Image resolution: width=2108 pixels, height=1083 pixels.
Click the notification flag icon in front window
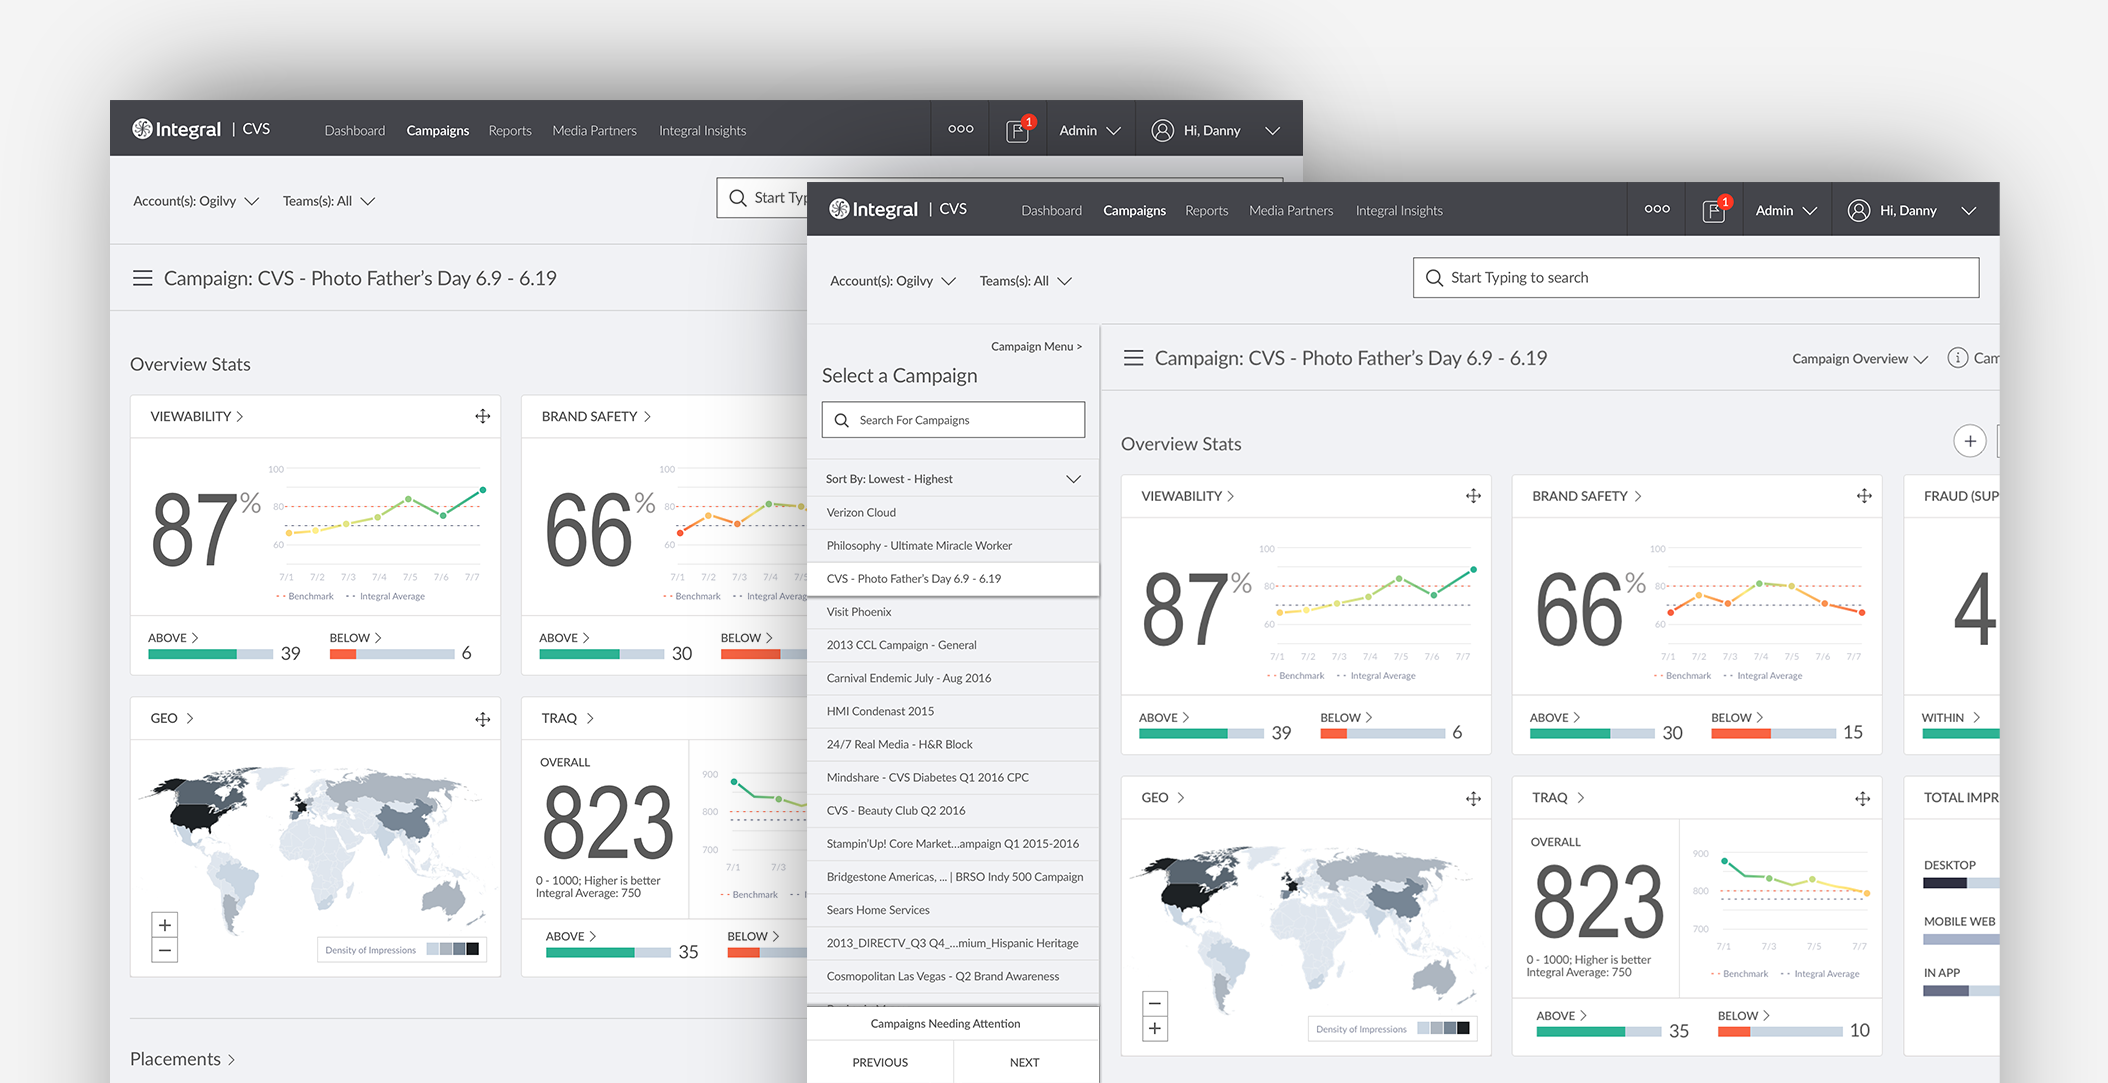[1714, 211]
